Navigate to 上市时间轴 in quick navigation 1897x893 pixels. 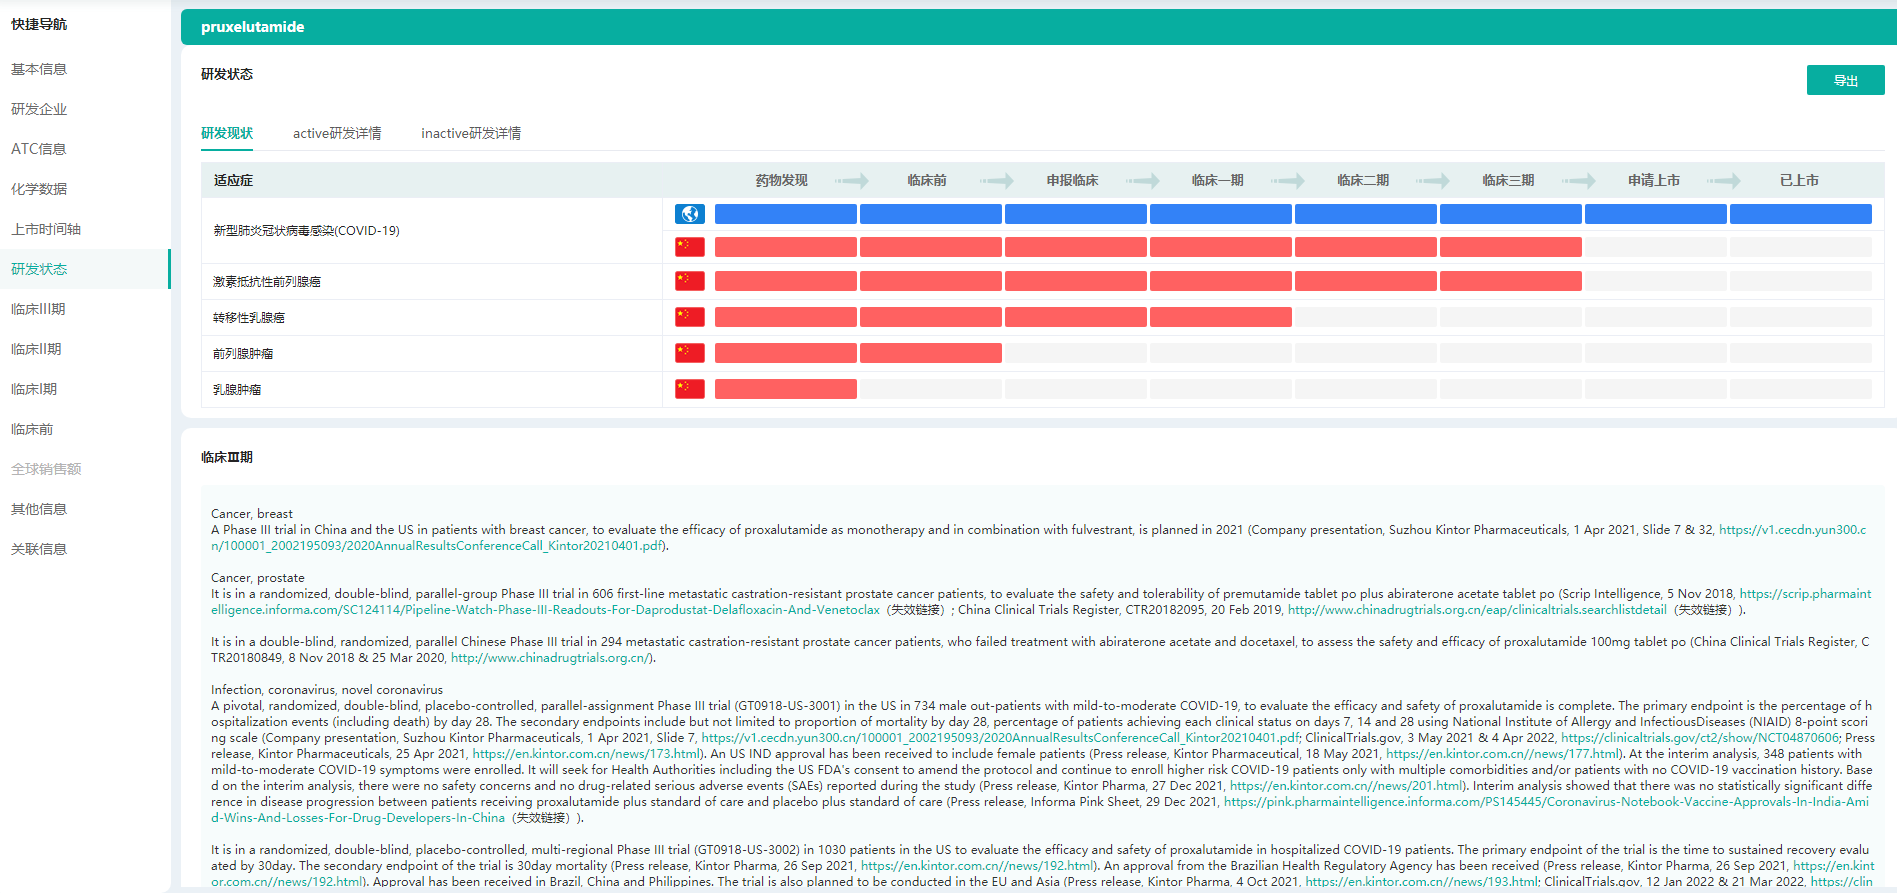pyautogui.click(x=46, y=229)
